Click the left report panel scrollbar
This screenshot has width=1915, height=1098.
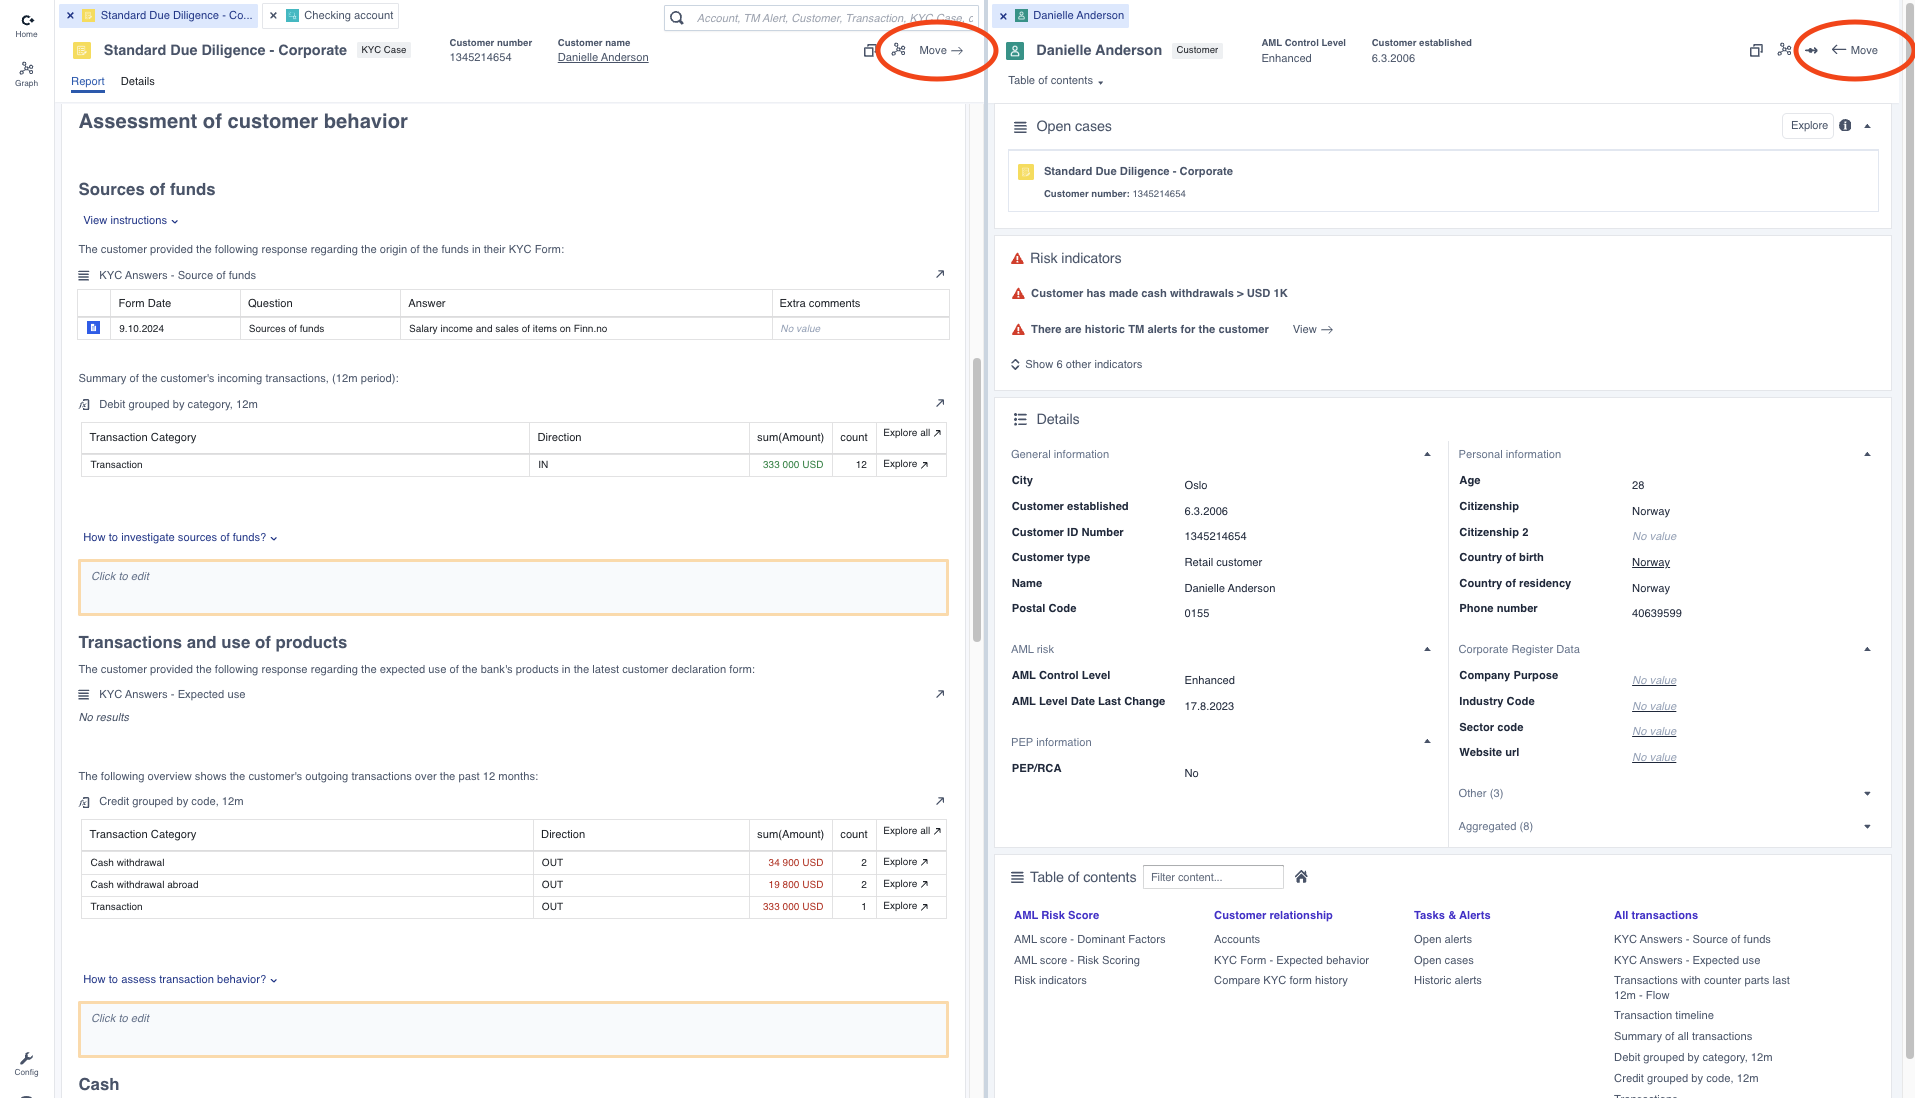click(977, 500)
